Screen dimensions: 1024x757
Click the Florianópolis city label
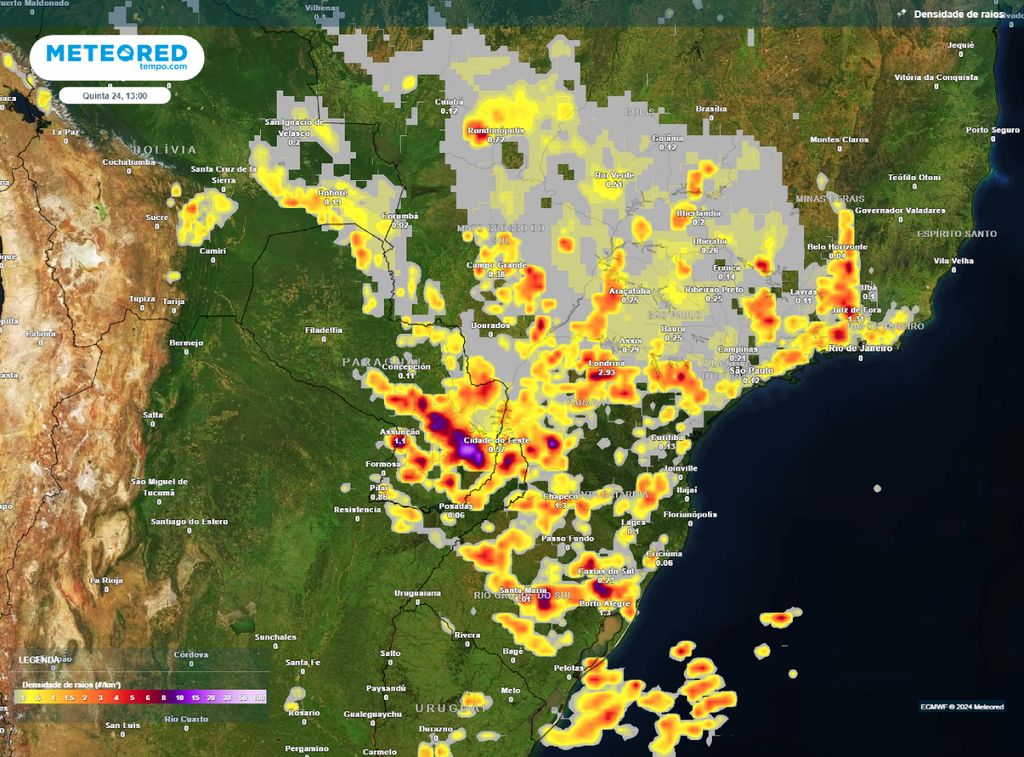point(690,514)
